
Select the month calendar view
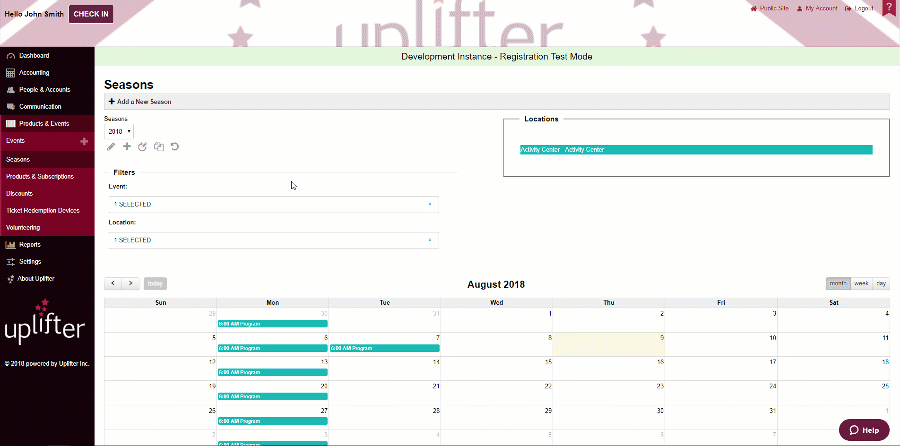[x=838, y=284]
